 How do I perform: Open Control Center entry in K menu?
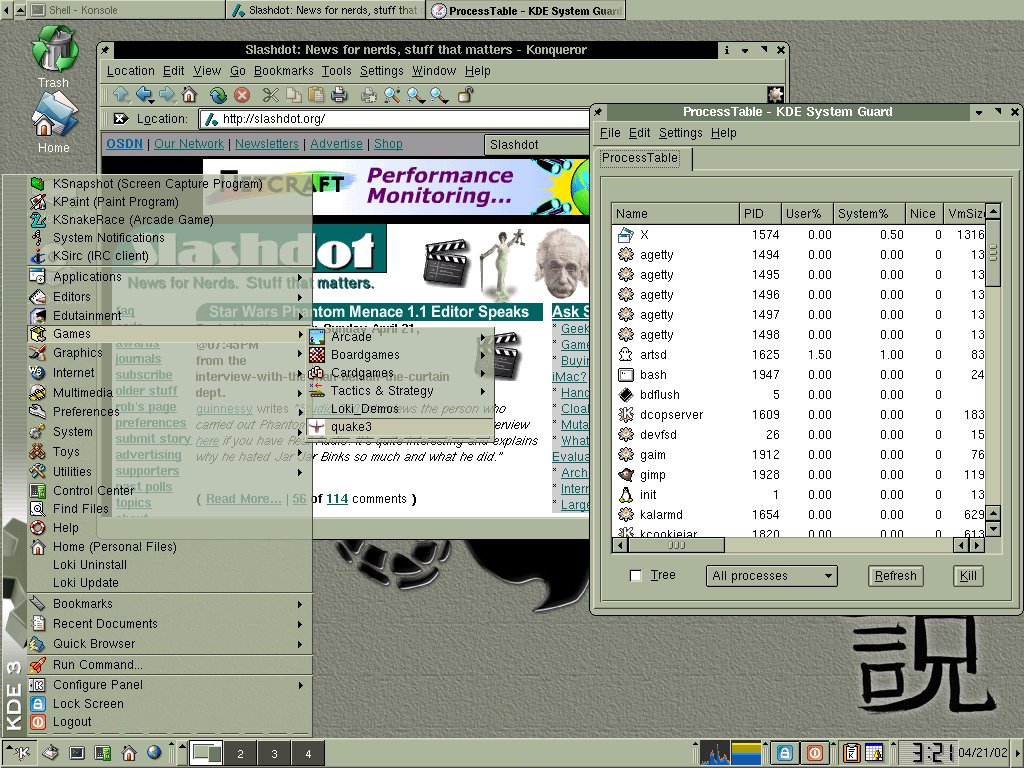(169, 490)
